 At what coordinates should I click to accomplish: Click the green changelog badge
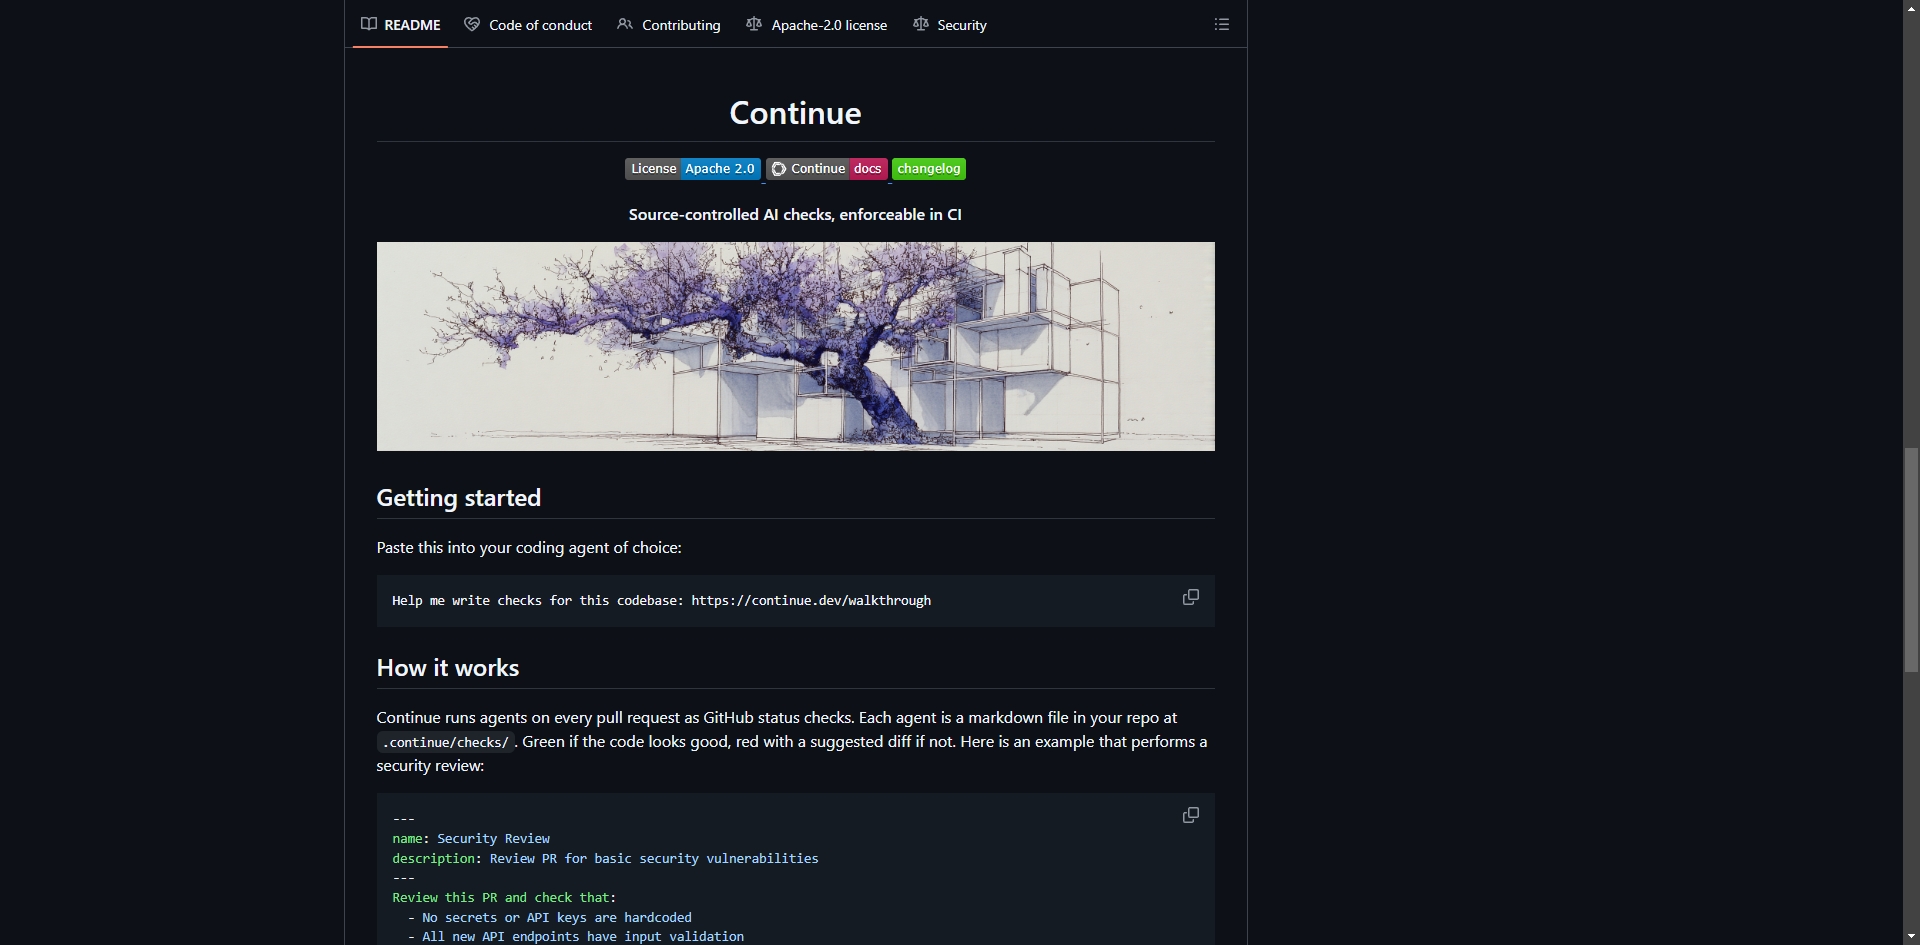(929, 169)
